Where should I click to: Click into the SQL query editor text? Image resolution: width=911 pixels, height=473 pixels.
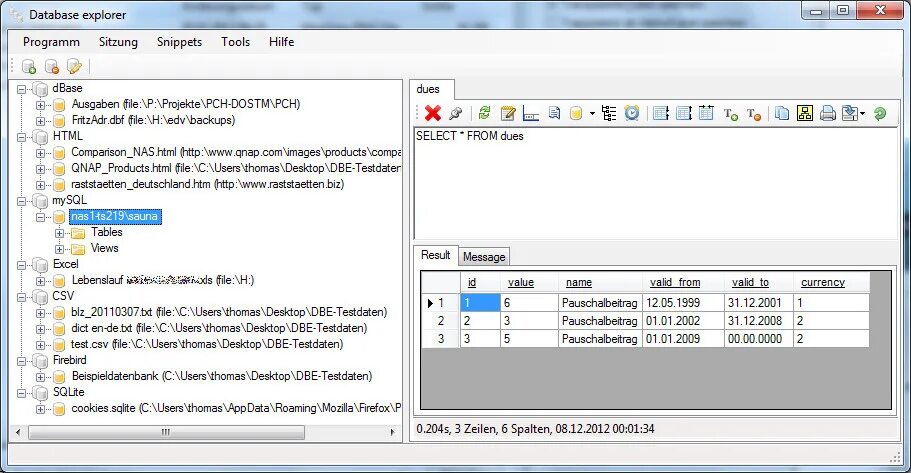pyautogui.click(x=469, y=136)
